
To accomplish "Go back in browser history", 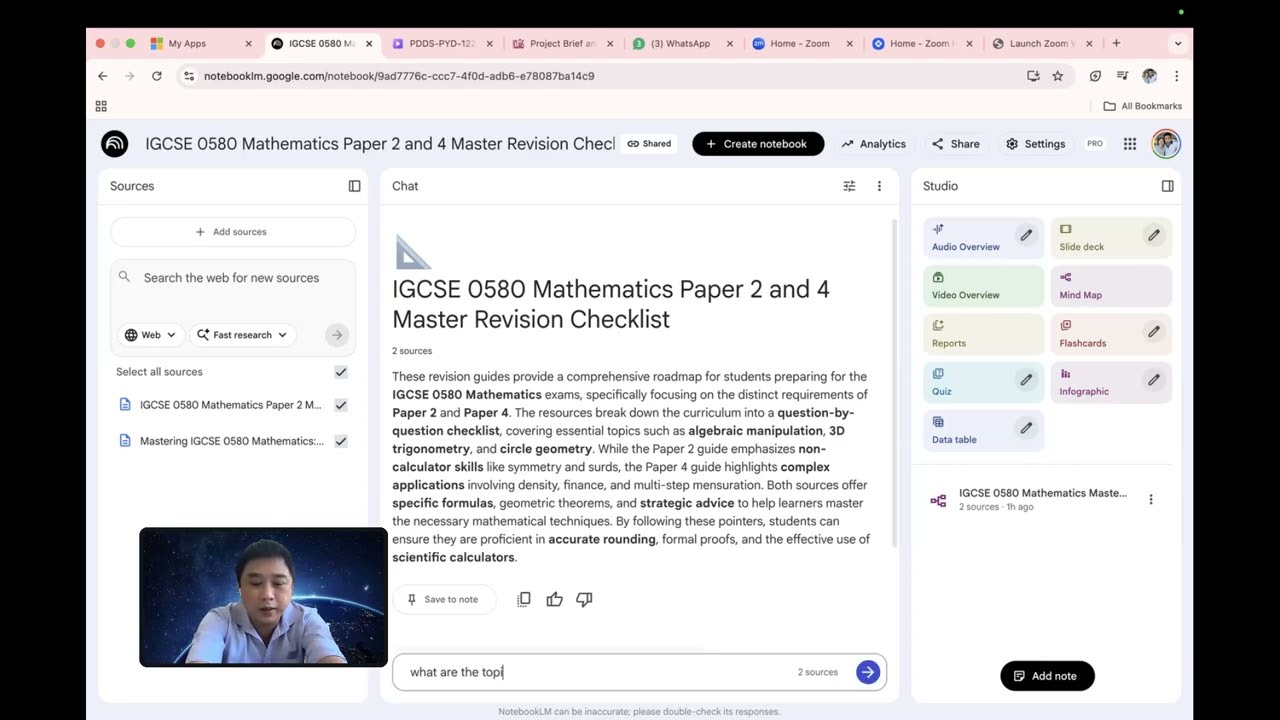I will click(102, 76).
